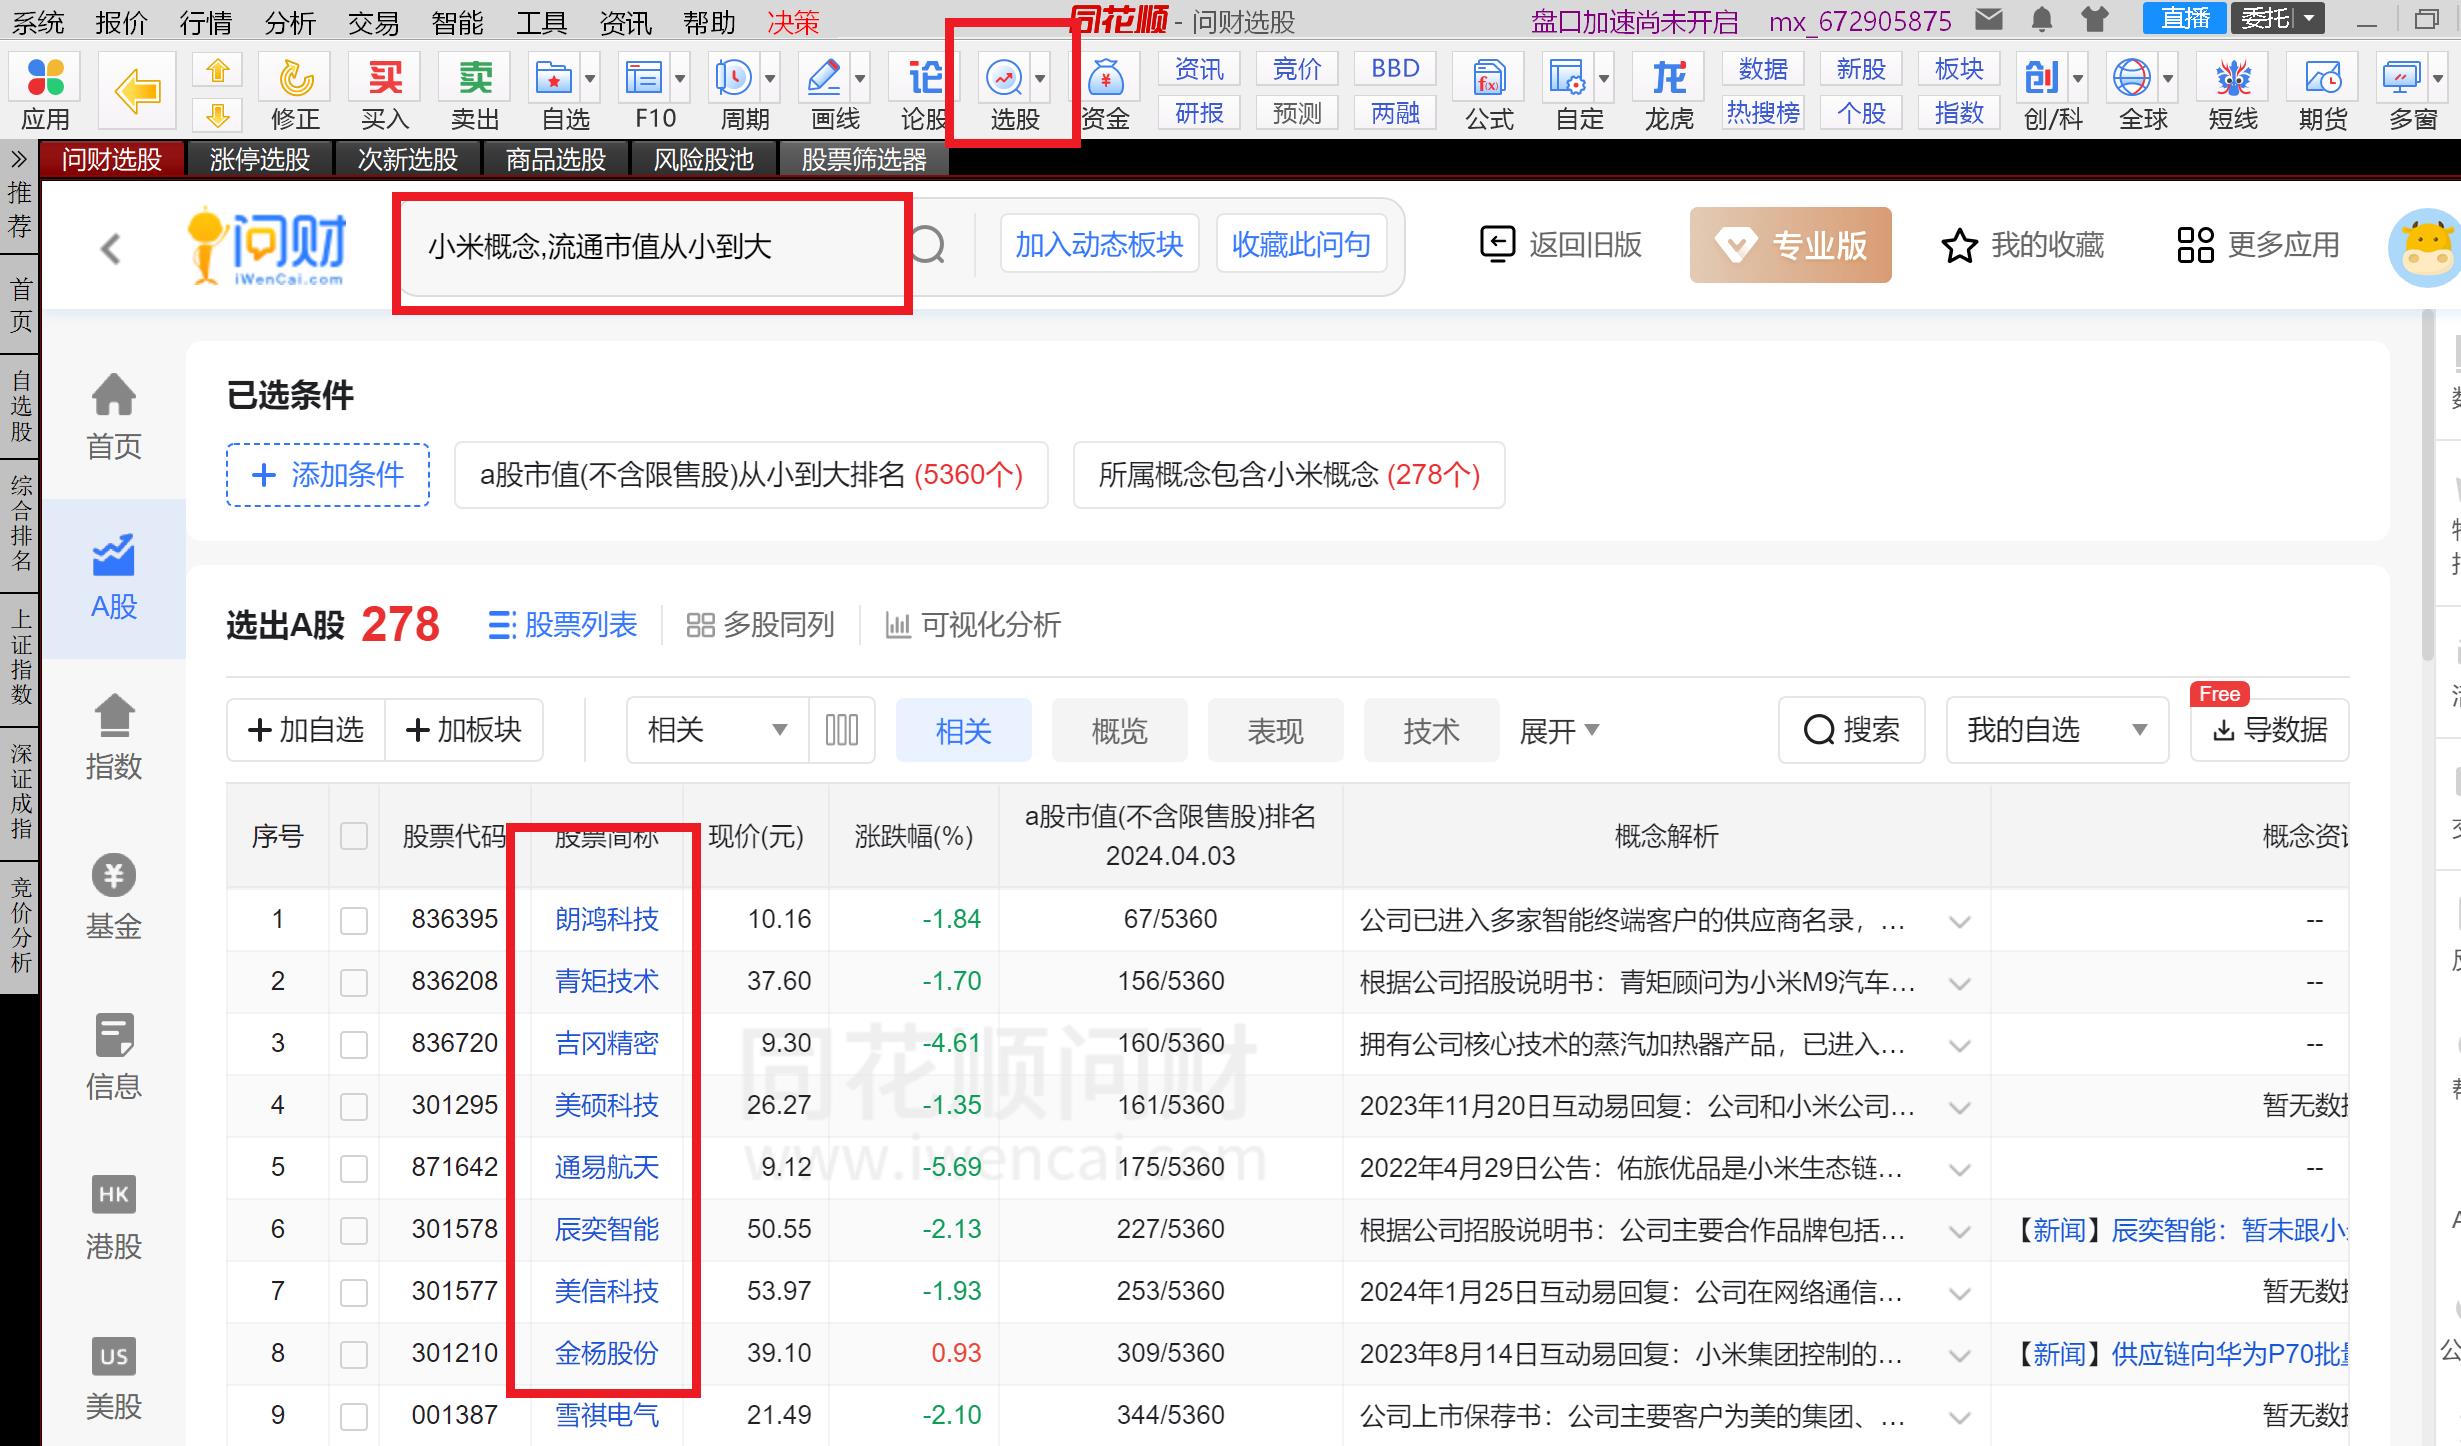
Task: Click the search query input box
Action: pyautogui.click(x=650, y=249)
